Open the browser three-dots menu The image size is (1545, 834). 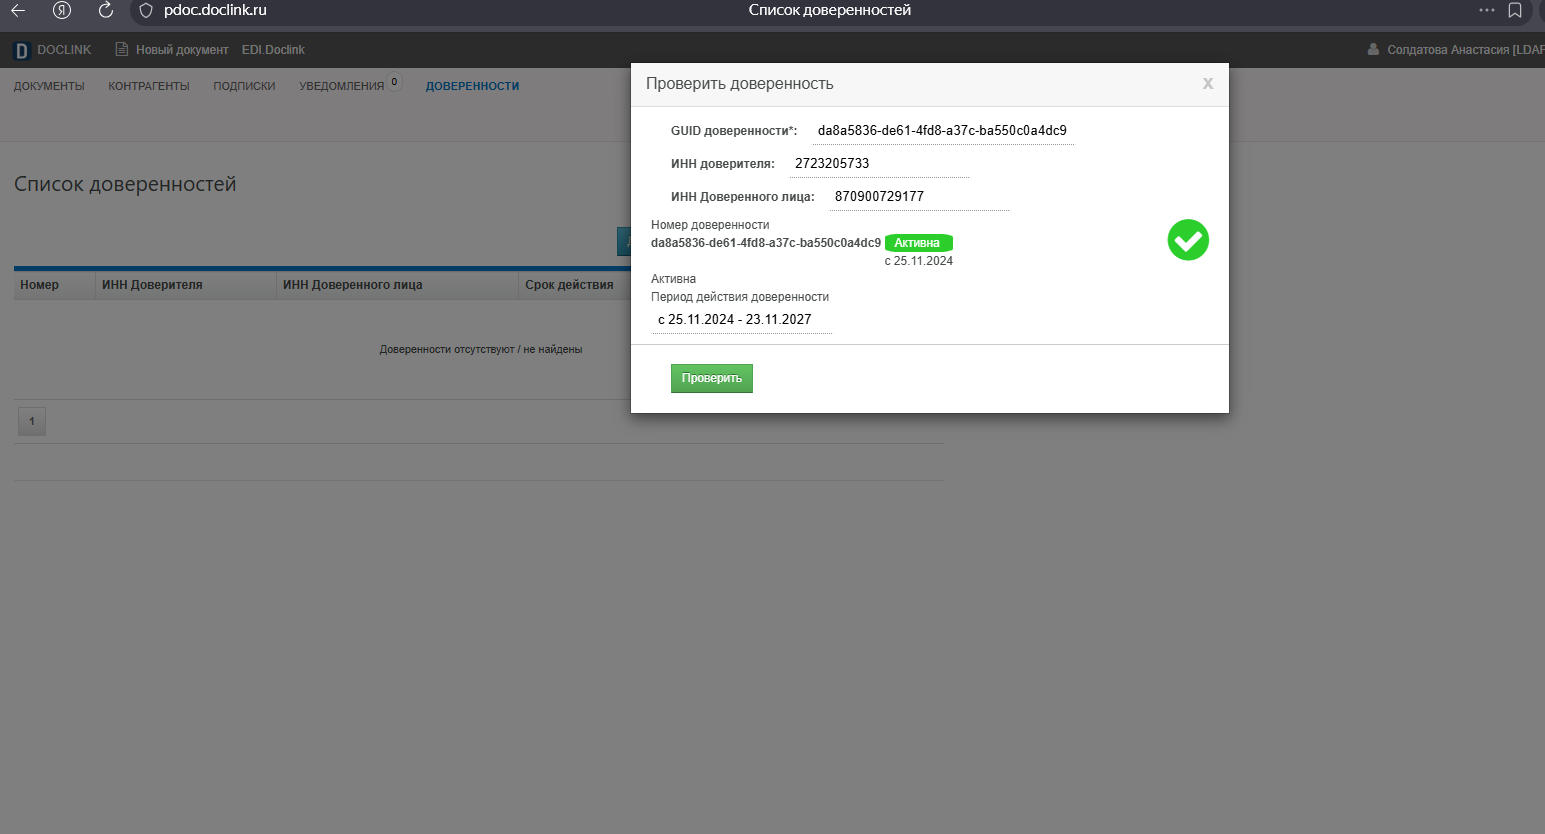1487,11
